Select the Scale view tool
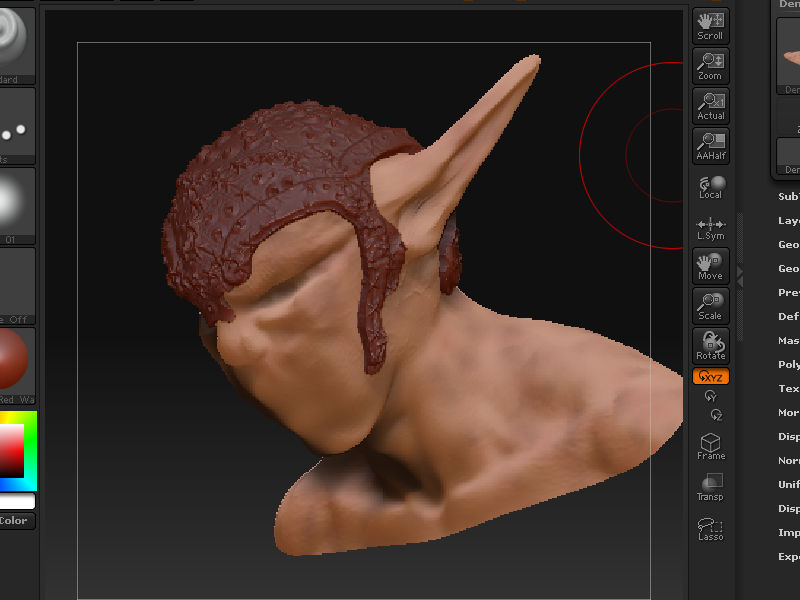This screenshot has width=800, height=600. 710,306
